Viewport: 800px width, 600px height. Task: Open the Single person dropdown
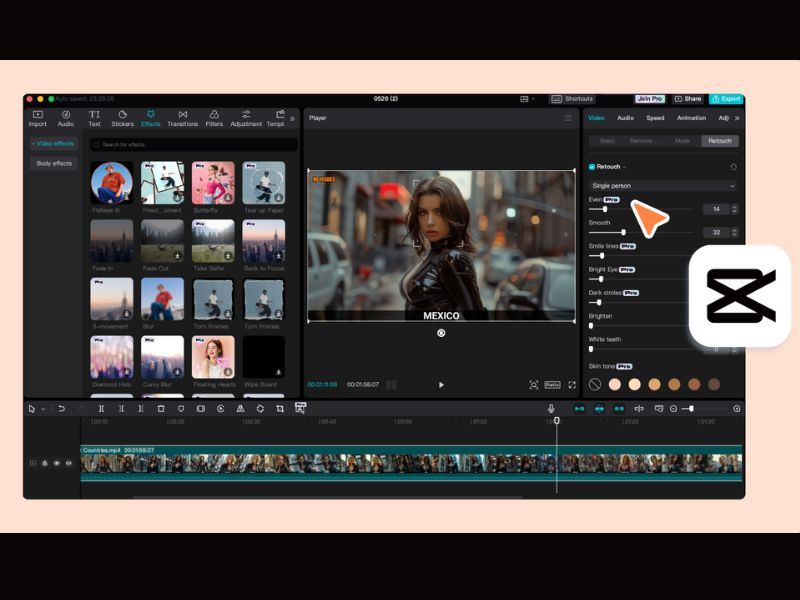pyautogui.click(x=663, y=186)
